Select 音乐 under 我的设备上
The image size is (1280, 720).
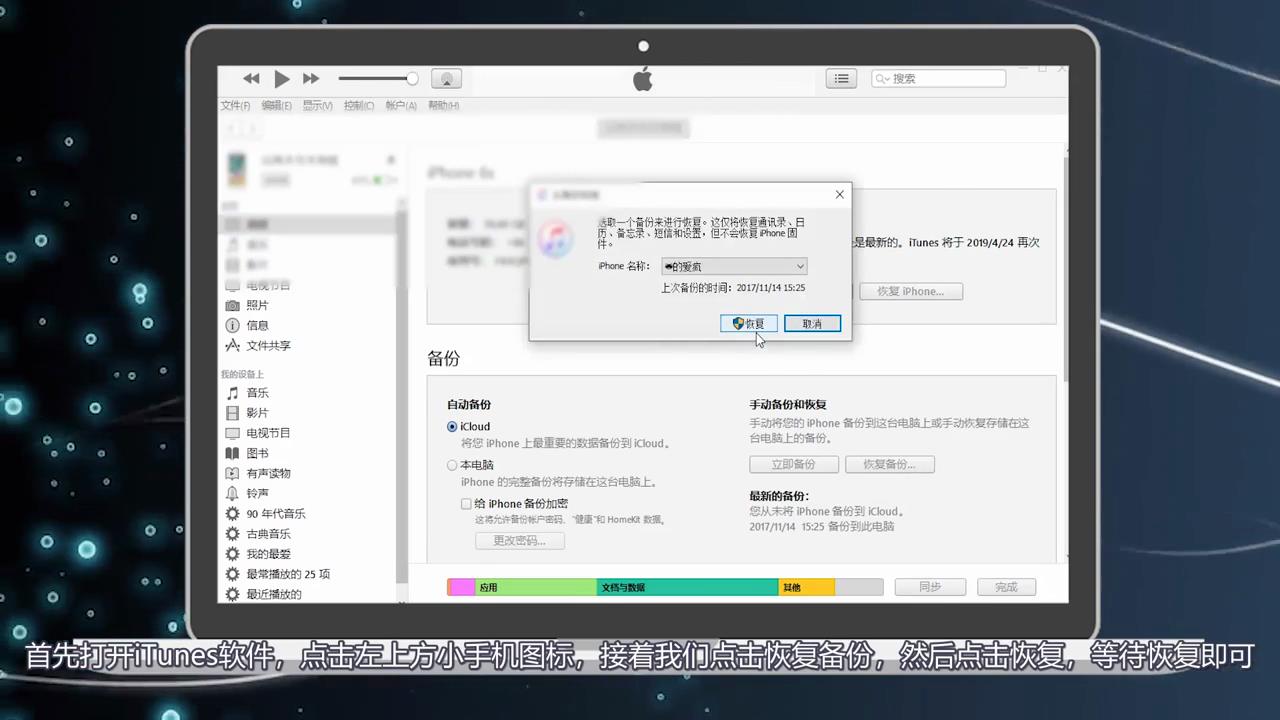257,393
